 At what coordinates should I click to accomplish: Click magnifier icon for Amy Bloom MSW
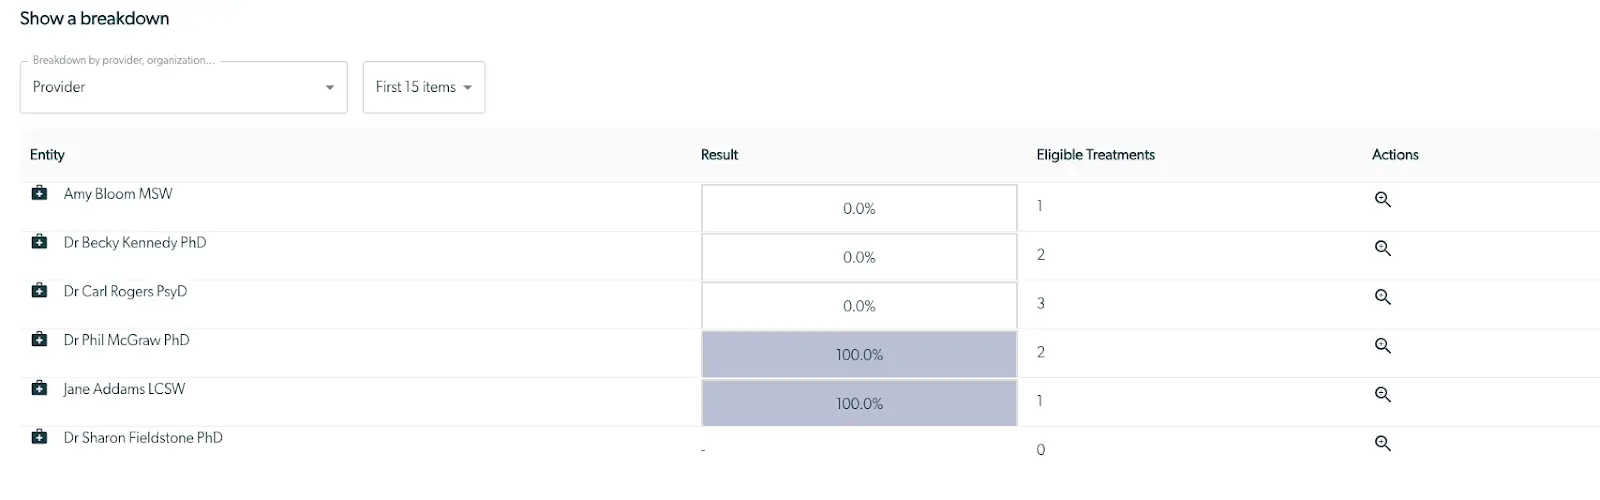[1382, 200]
